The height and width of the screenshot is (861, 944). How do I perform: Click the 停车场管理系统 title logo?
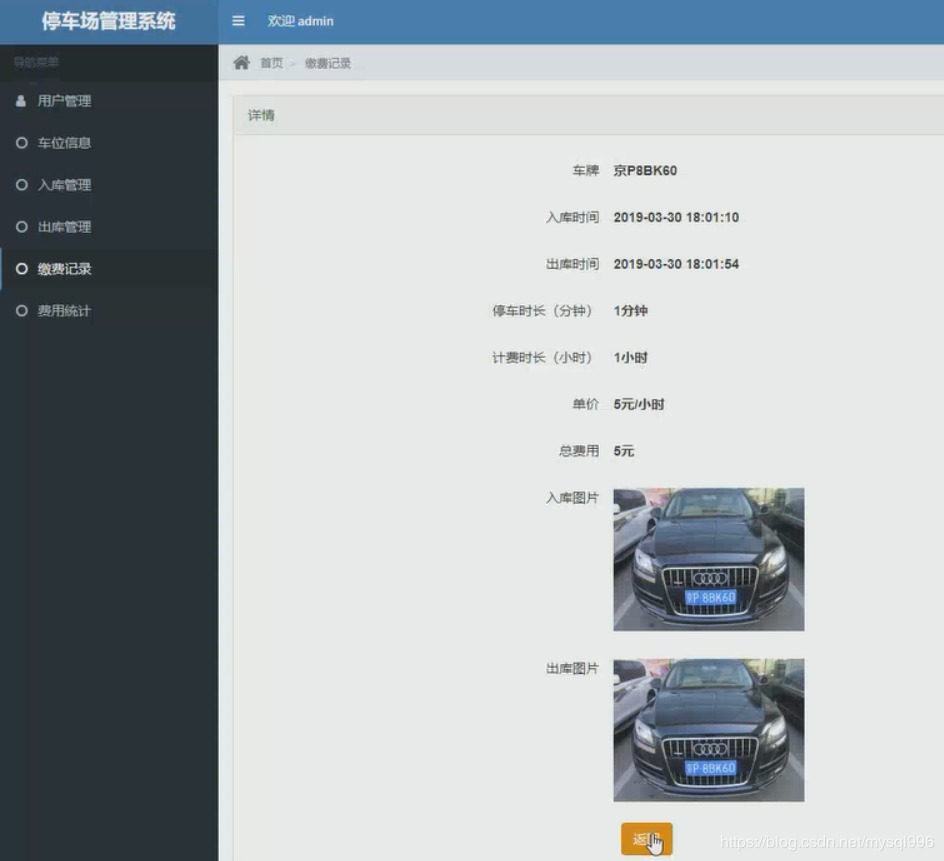pyautogui.click(x=108, y=21)
